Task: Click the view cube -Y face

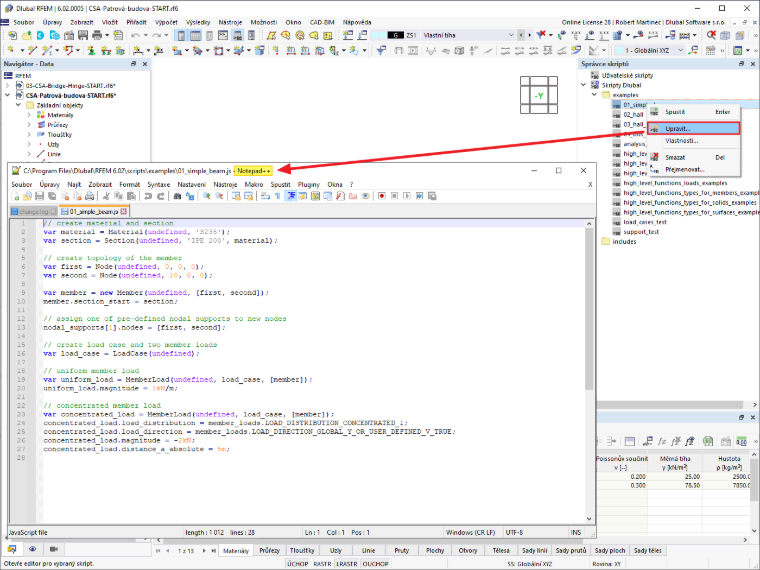Action: (539, 95)
